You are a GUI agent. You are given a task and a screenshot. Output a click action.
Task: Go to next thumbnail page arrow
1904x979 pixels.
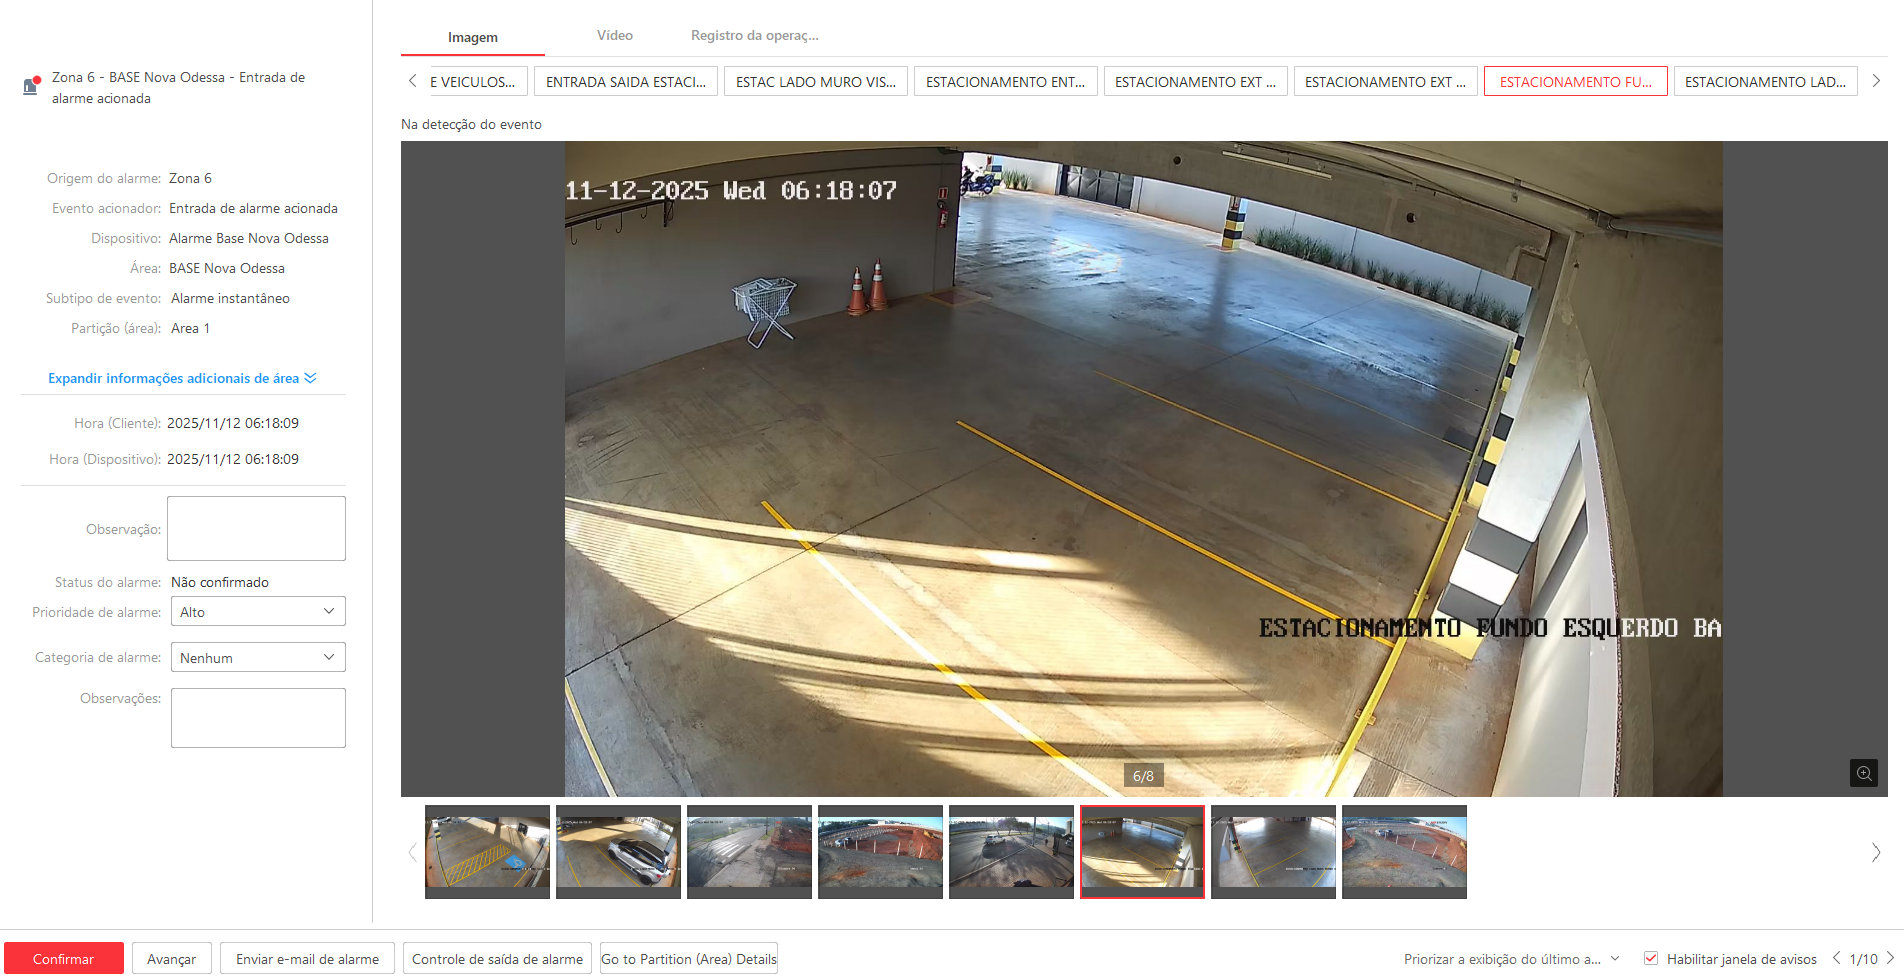(1875, 852)
